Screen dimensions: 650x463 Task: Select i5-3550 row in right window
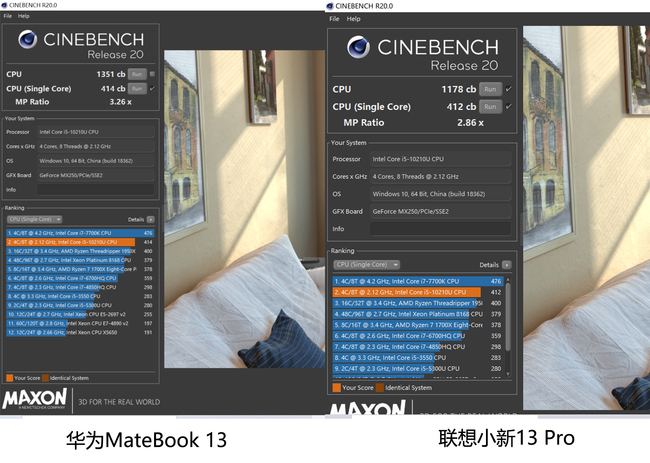pos(418,358)
